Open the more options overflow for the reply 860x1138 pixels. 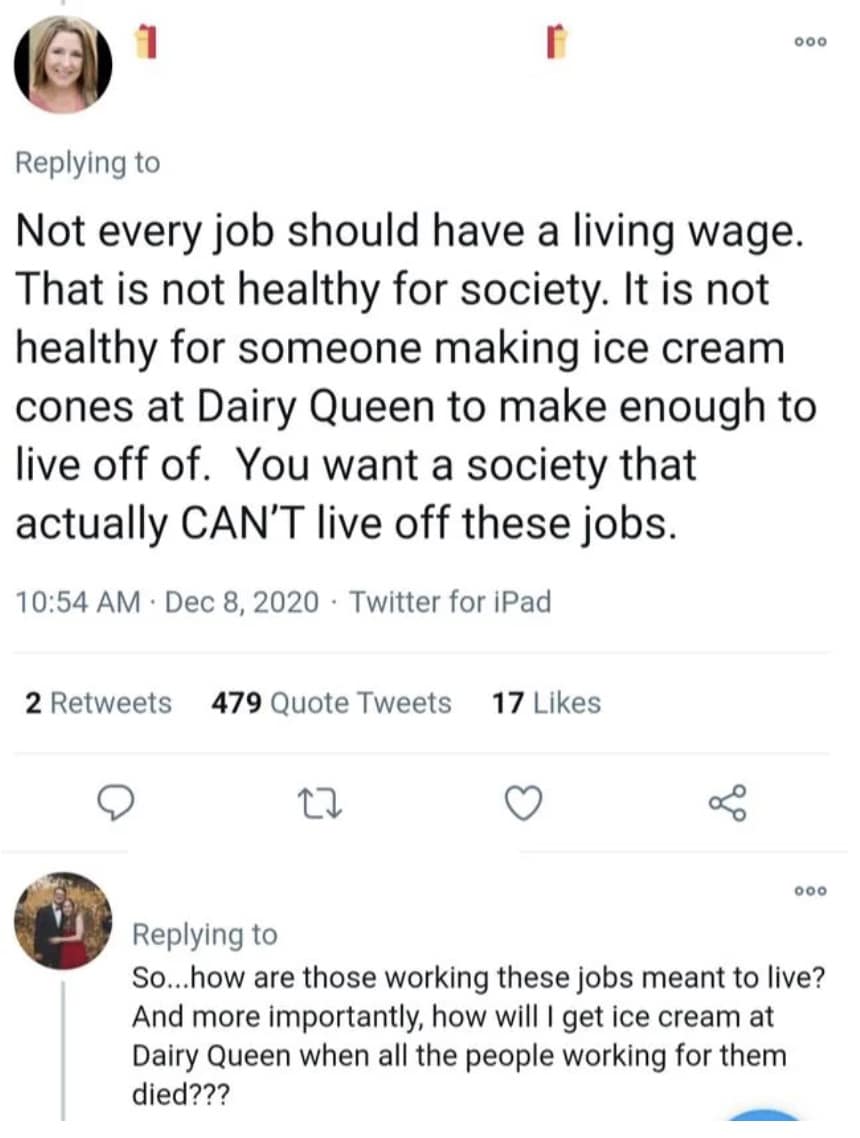click(810, 889)
